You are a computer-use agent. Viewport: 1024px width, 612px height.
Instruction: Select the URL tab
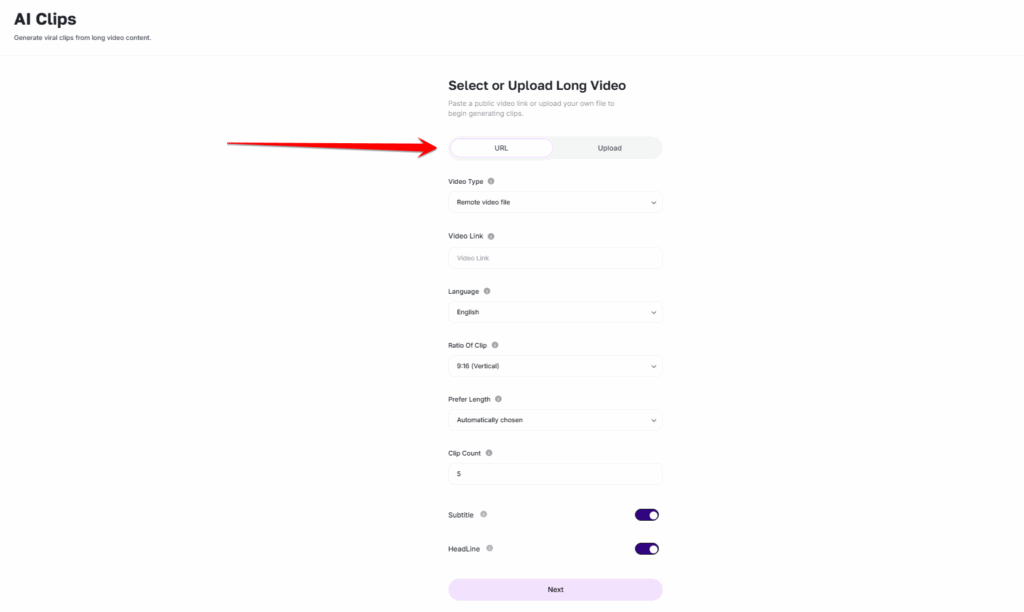pos(501,148)
